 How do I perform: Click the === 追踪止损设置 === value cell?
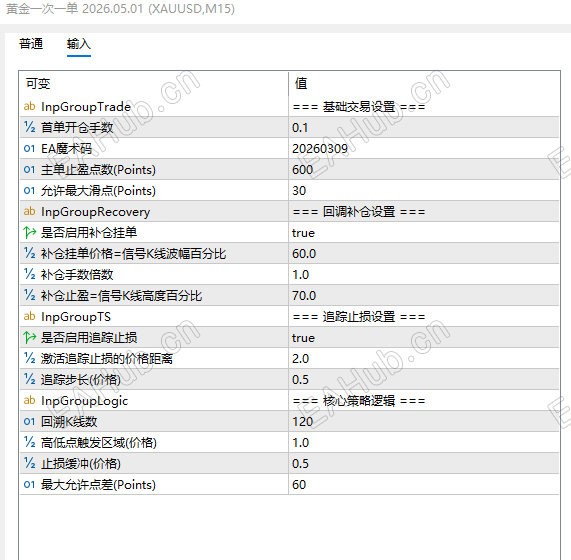click(424, 316)
